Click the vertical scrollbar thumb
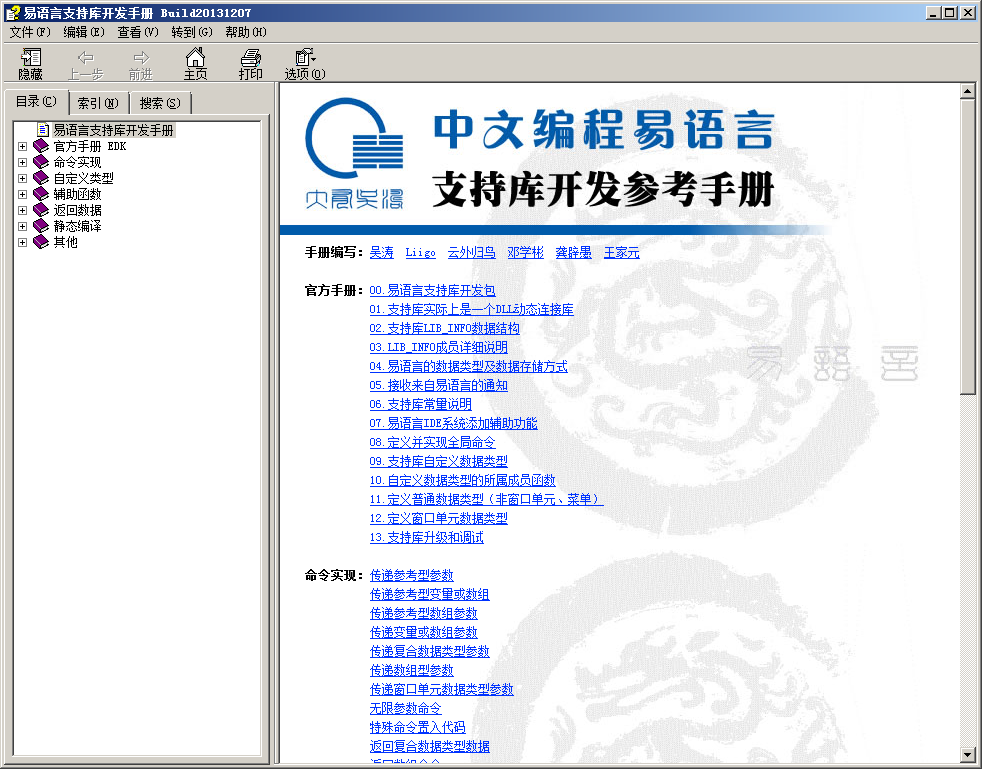This screenshot has width=982, height=769. (x=968, y=247)
